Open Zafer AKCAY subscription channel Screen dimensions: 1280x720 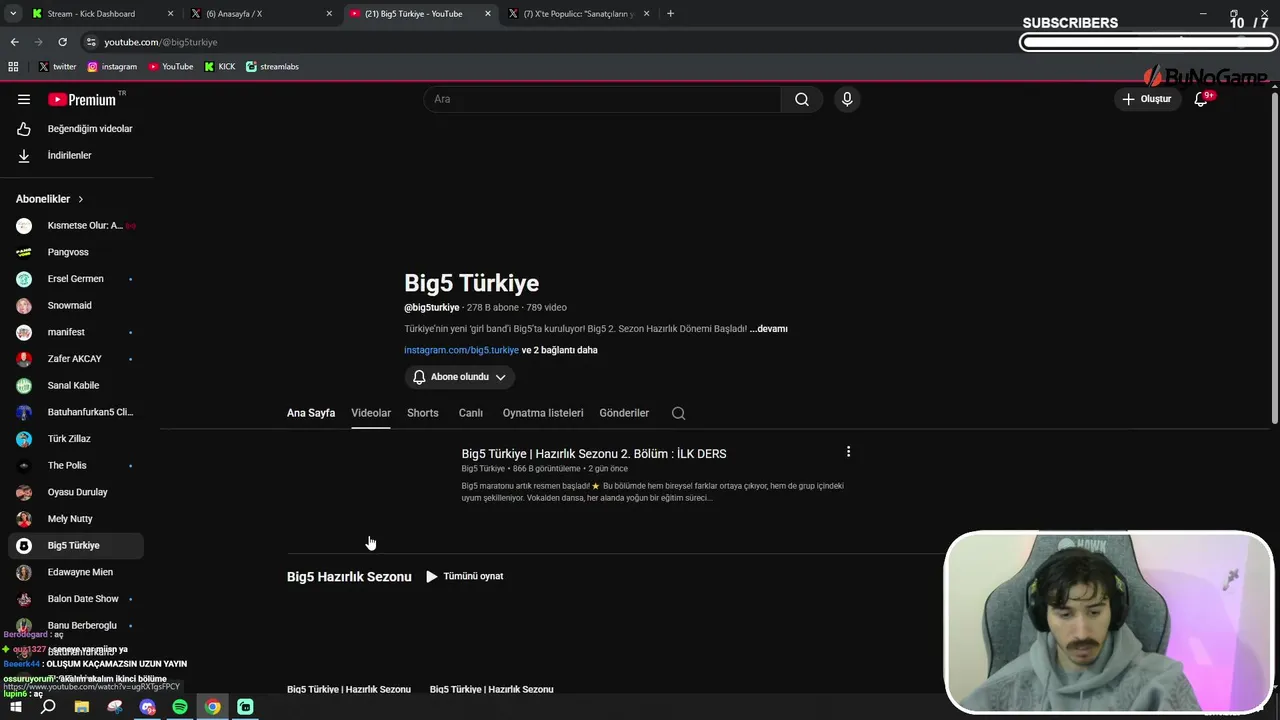pyautogui.click(x=76, y=359)
